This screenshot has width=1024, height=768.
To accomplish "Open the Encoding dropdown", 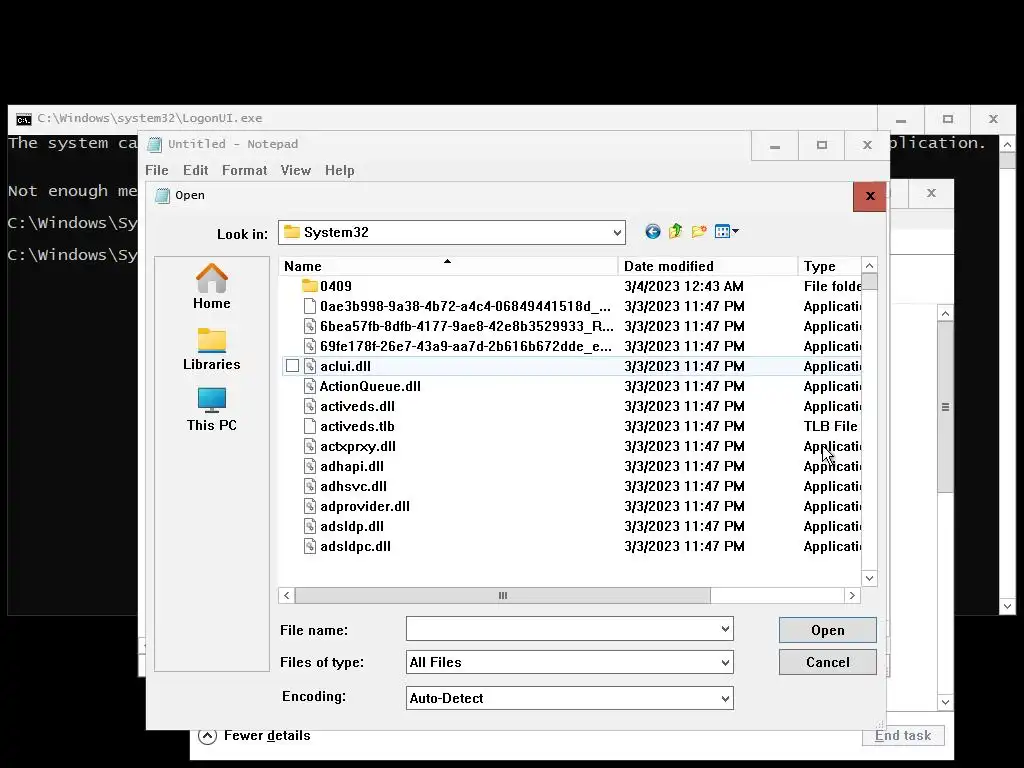I will [725, 698].
